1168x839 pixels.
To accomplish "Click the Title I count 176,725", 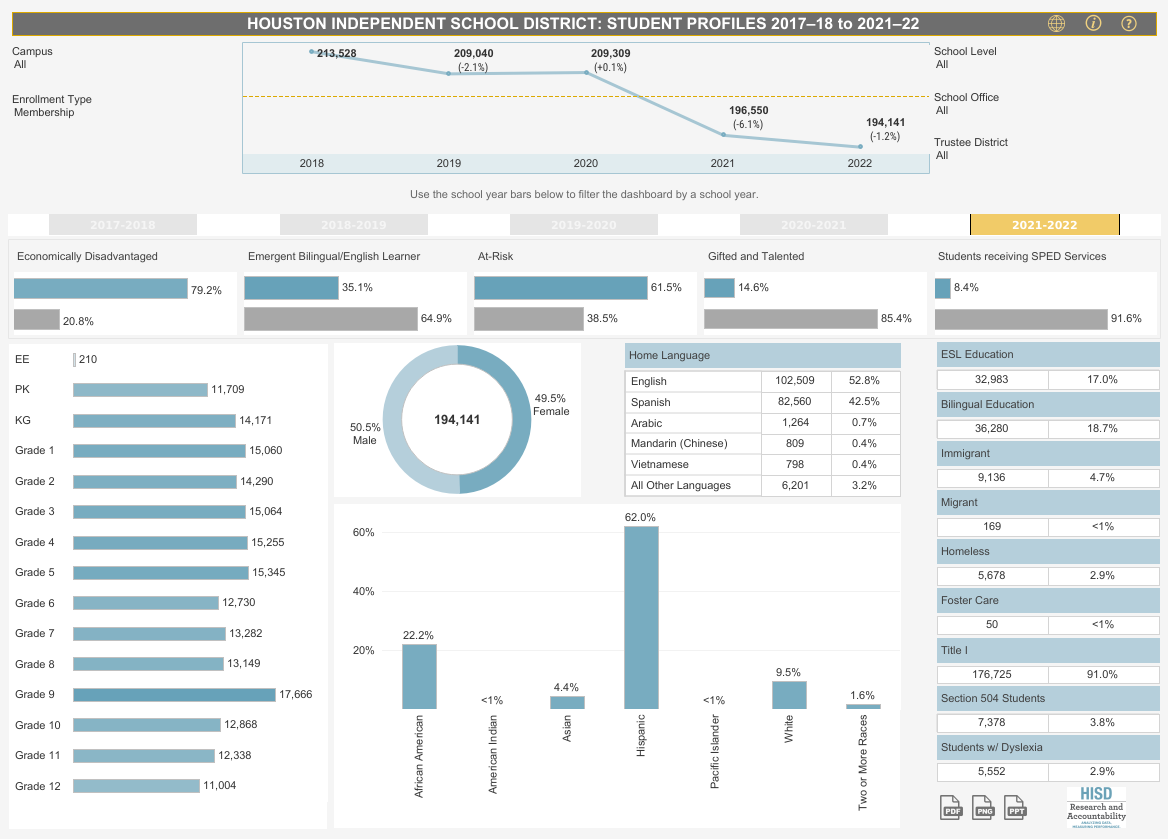I will (x=991, y=674).
